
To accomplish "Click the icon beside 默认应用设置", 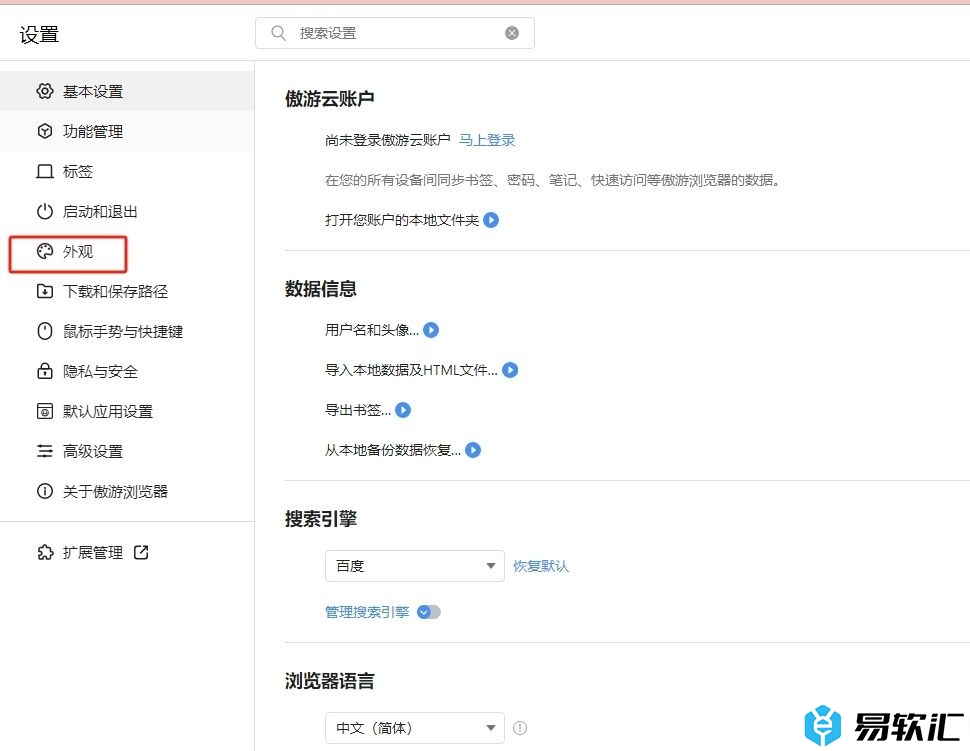I will [45, 411].
